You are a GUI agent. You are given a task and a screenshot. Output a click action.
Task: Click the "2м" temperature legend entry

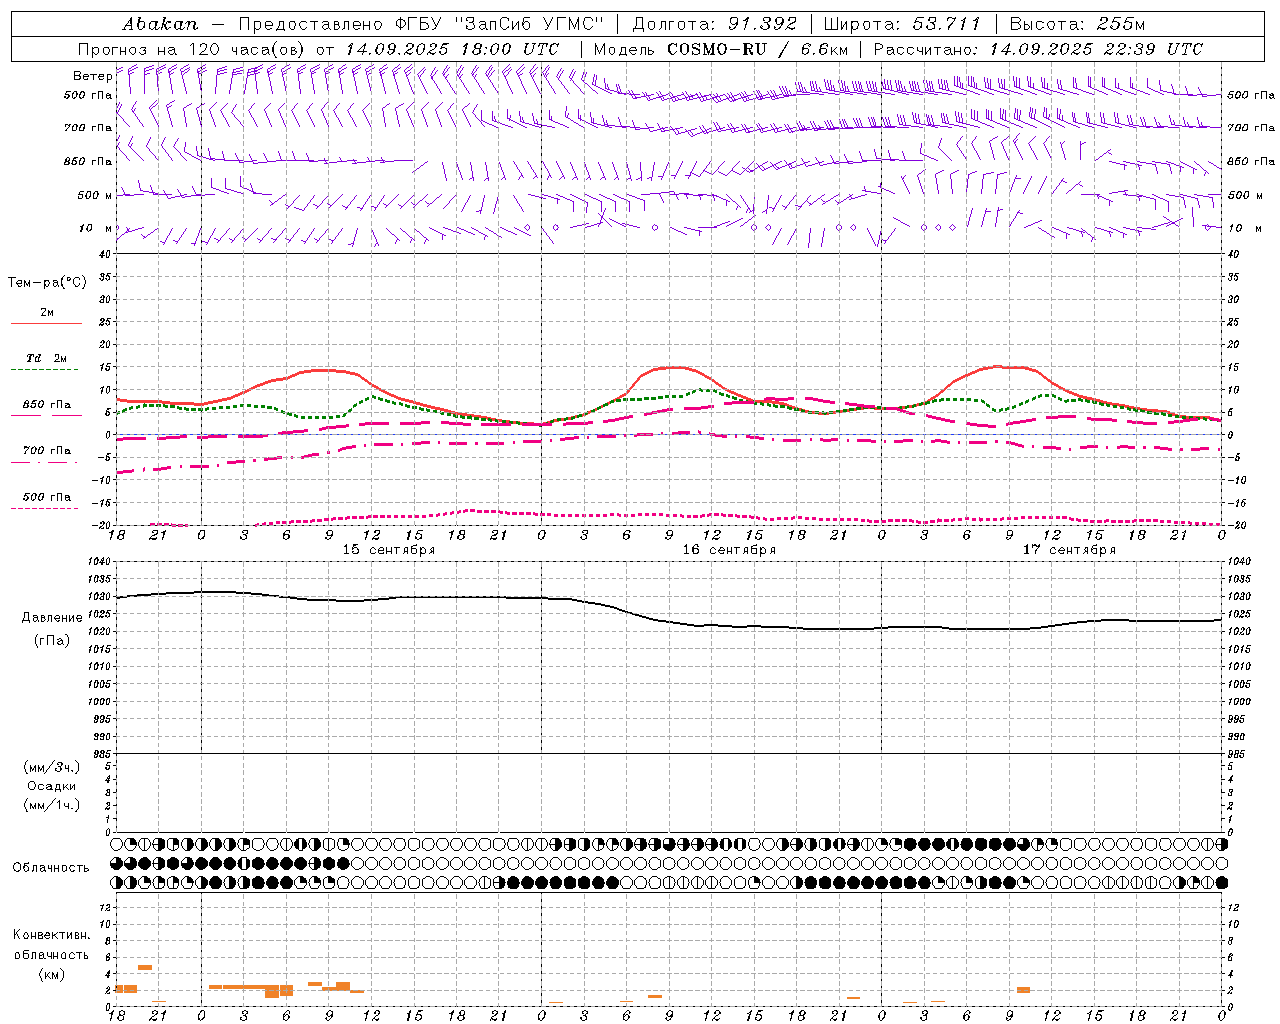point(46,313)
